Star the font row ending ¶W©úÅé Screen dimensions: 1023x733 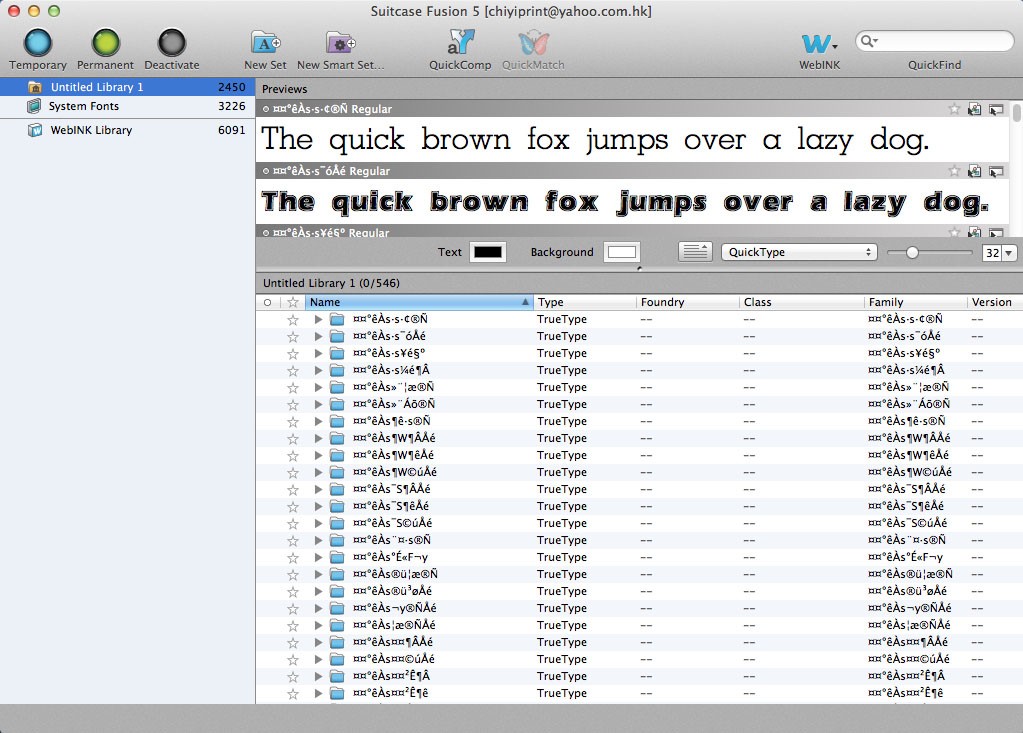(x=293, y=472)
